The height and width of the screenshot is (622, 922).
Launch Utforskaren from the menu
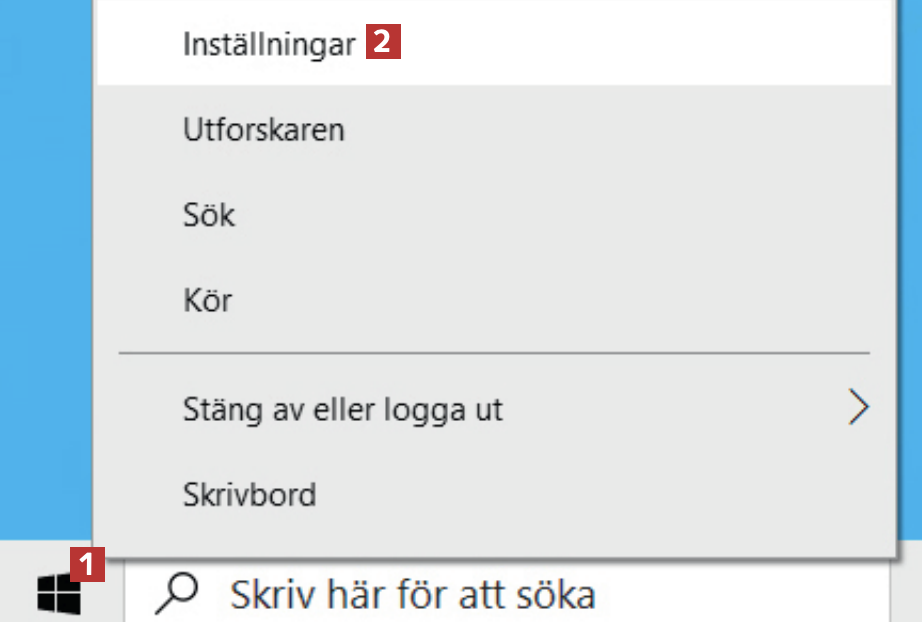click(x=264, y=129)
